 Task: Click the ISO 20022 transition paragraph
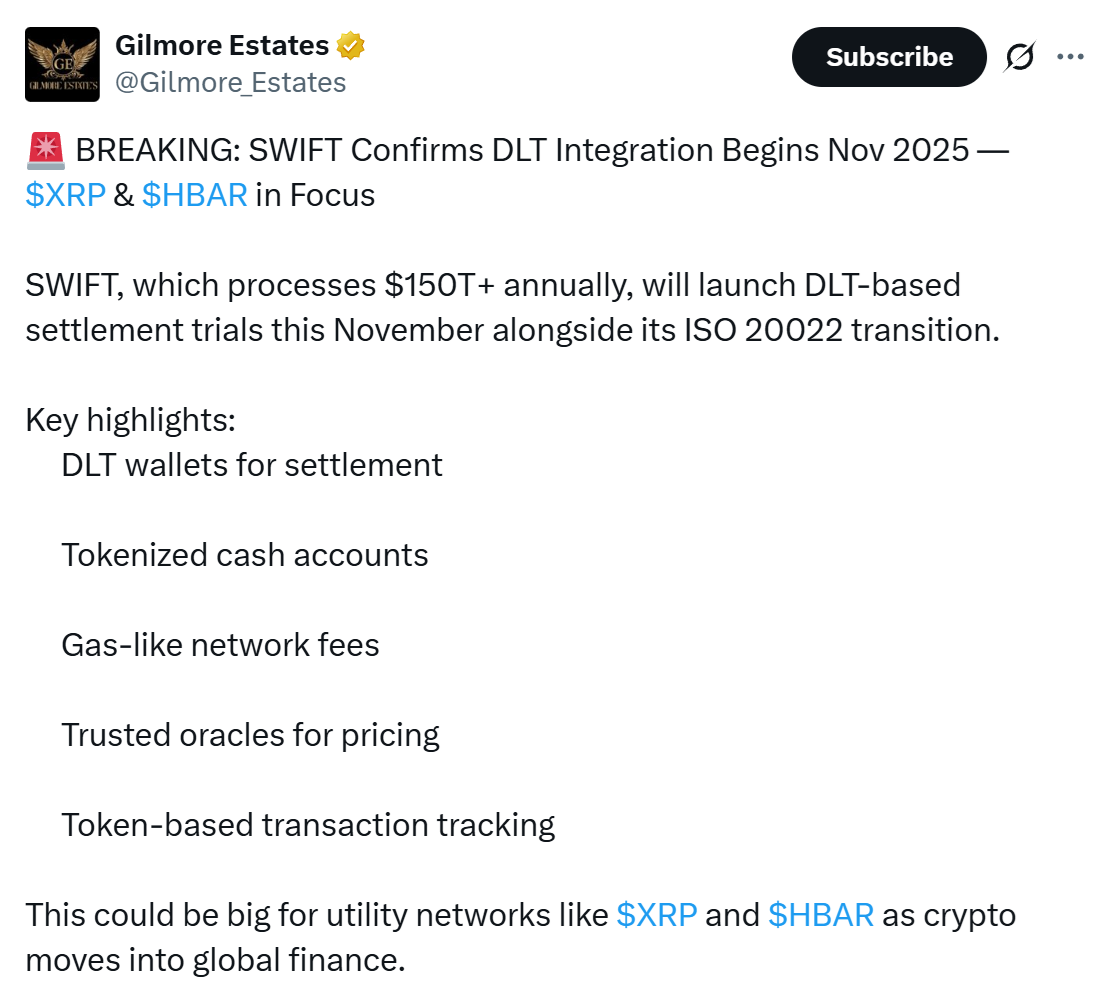coord(513,307)
